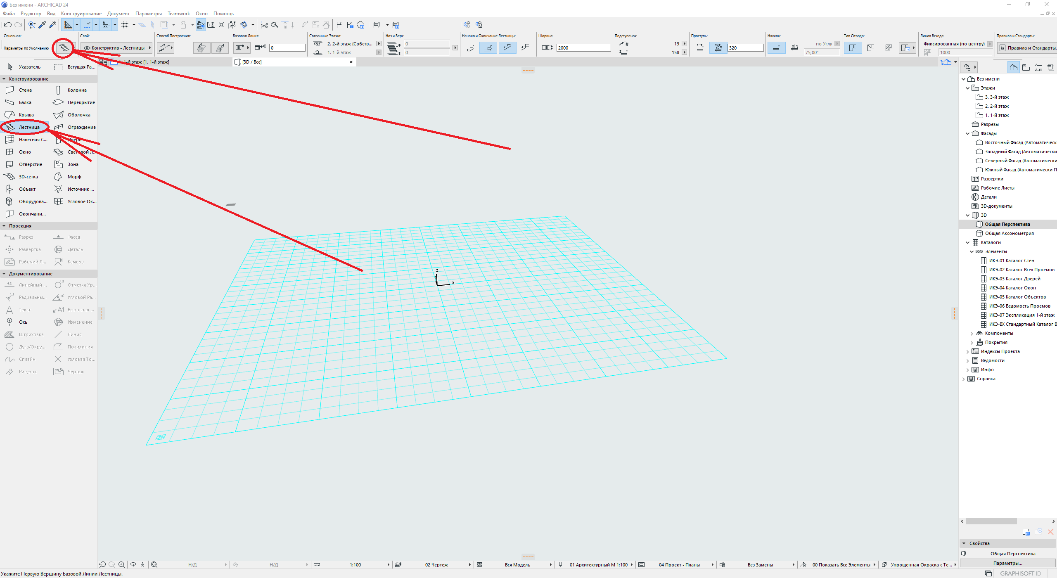Select the Column (Колонна) tool
Screen dimensions: 1057x578
coord(73,90)
